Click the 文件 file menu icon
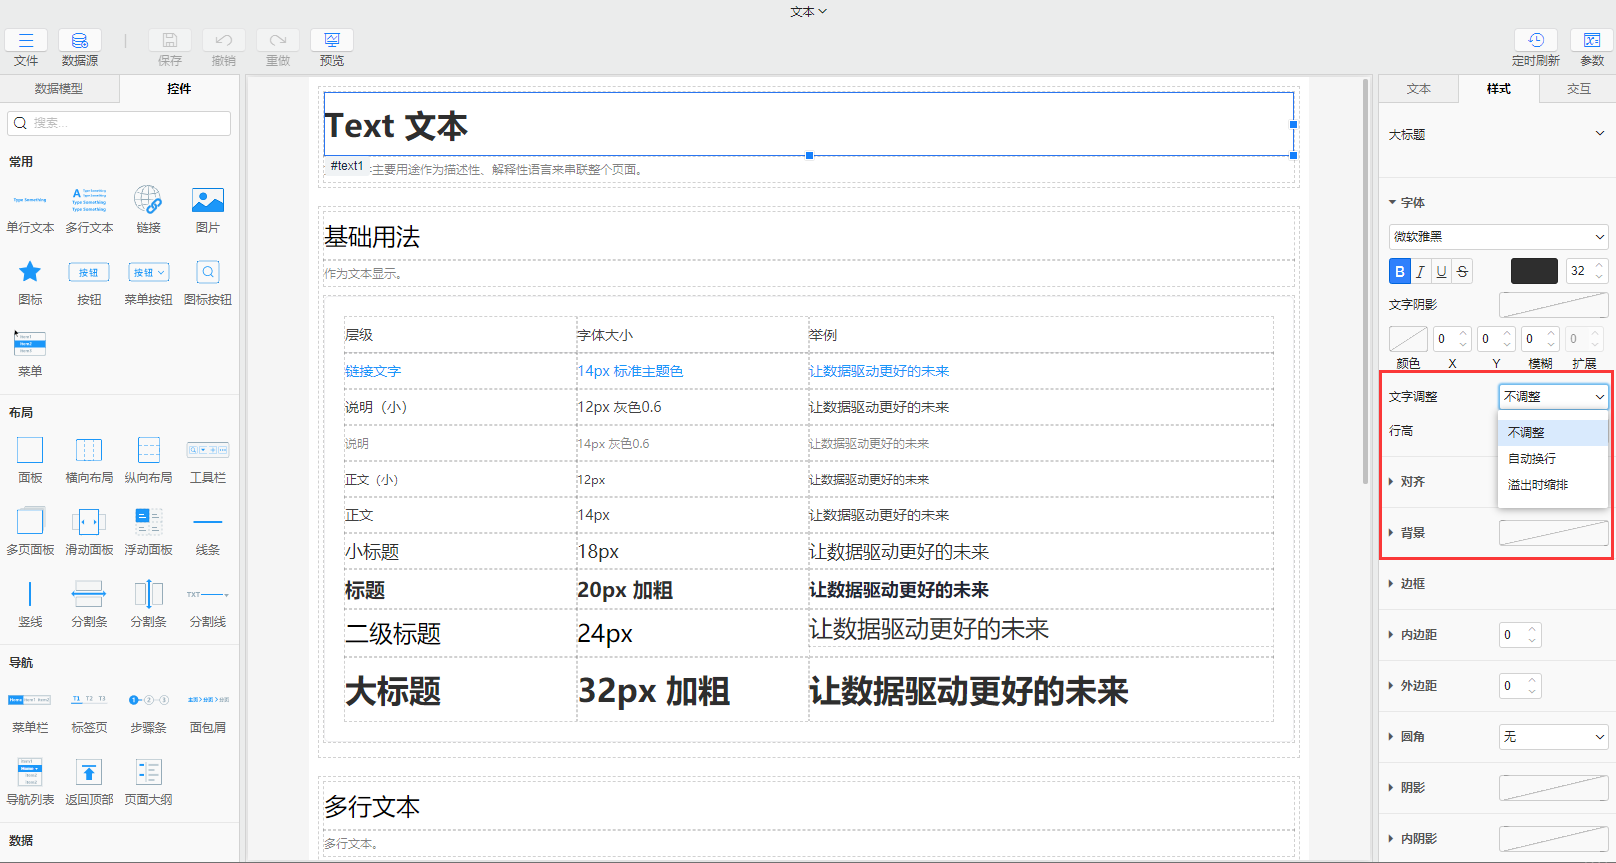This screenshot has width=1616, height=863. [x=26, y=41]
